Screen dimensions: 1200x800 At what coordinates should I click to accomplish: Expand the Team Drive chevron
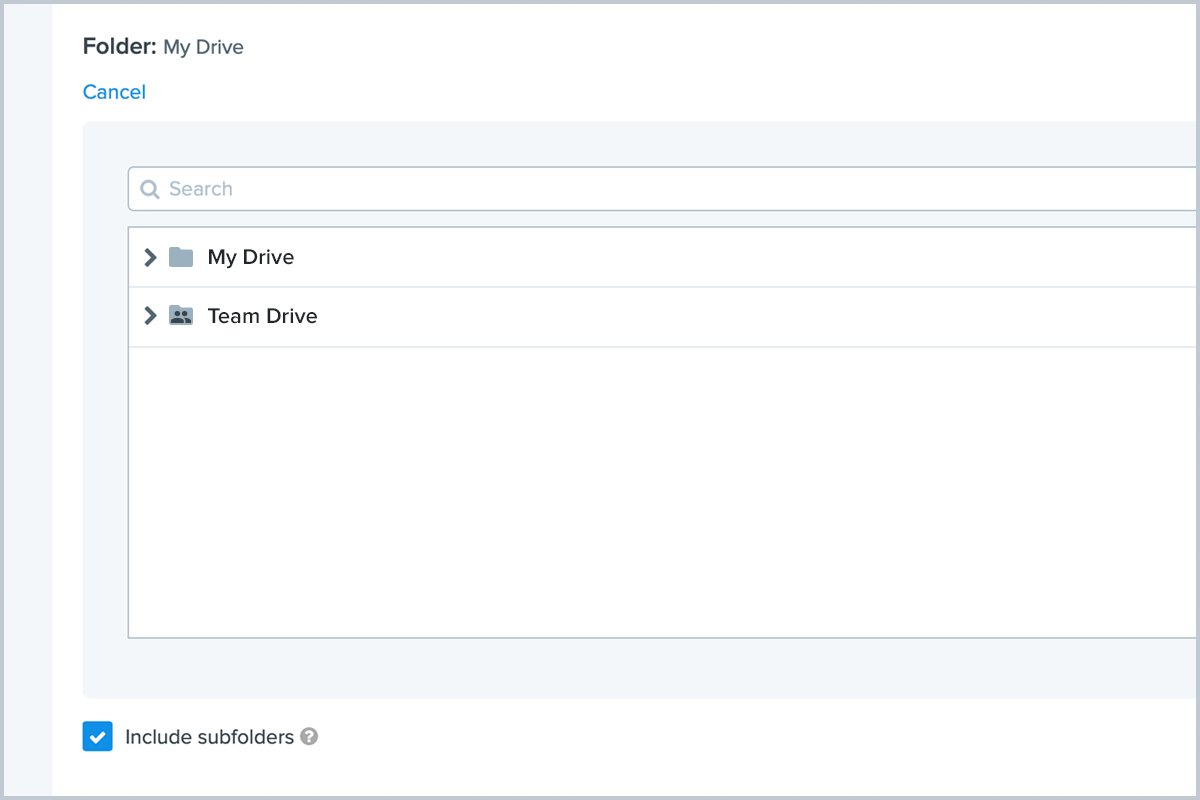[x=150, y=316]
